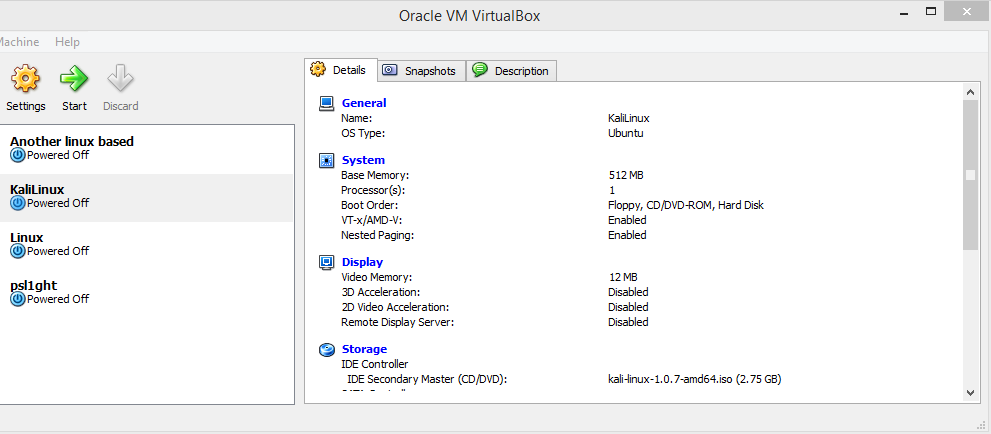Click the greyed Discard arrow icon
The image size is (991, 434).
click(120, 79)
